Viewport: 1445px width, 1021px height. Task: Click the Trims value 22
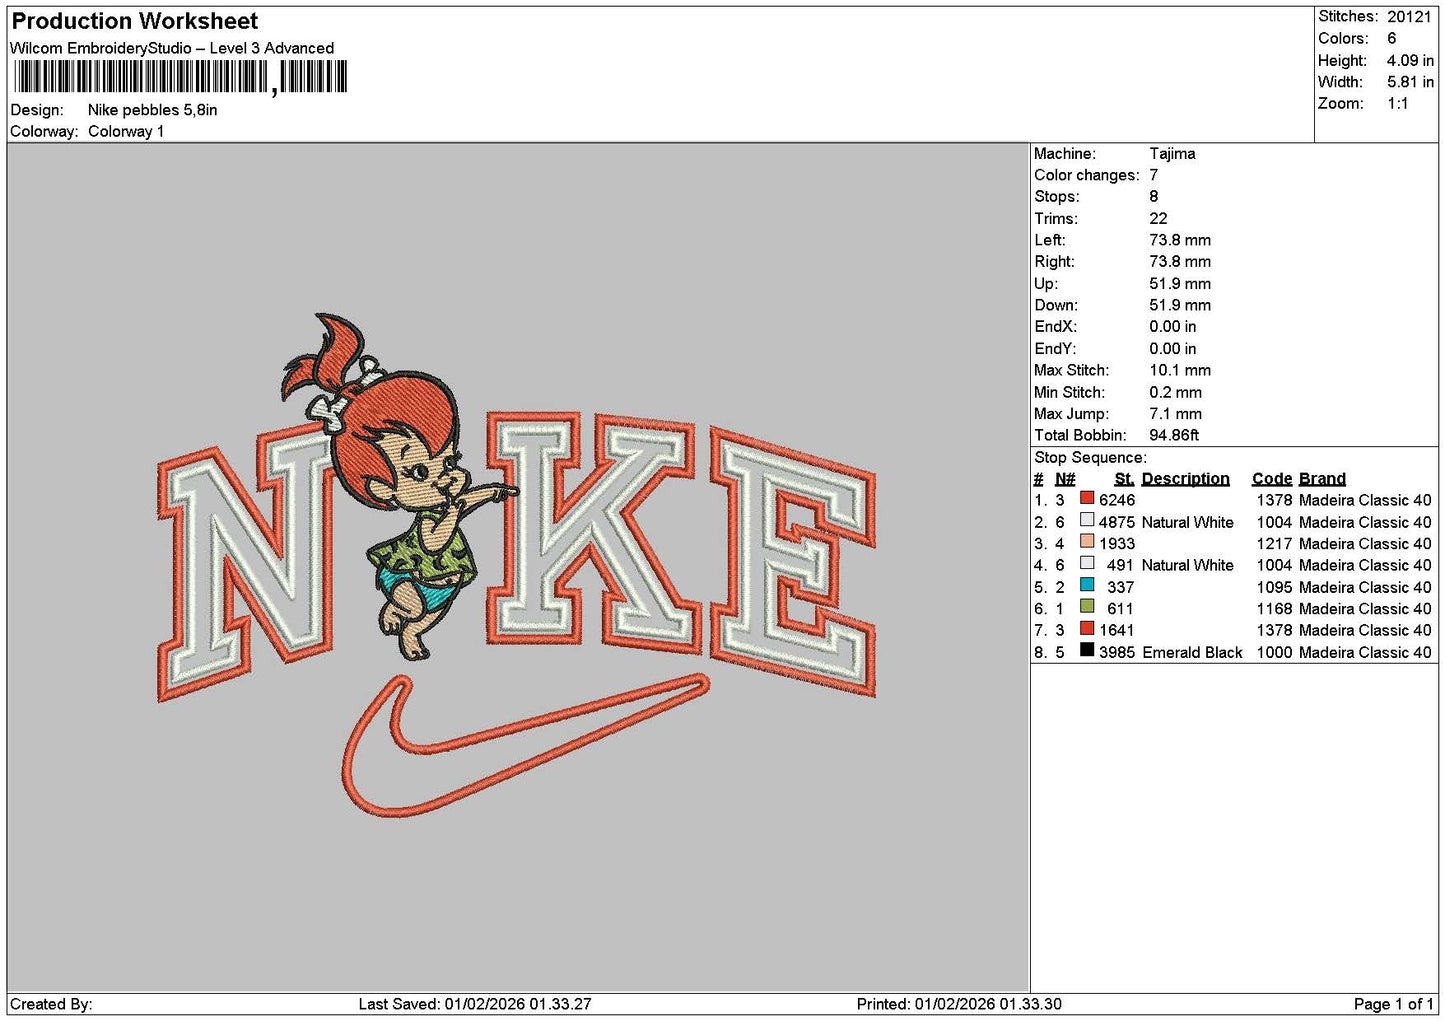click(x=1158, y=219)
